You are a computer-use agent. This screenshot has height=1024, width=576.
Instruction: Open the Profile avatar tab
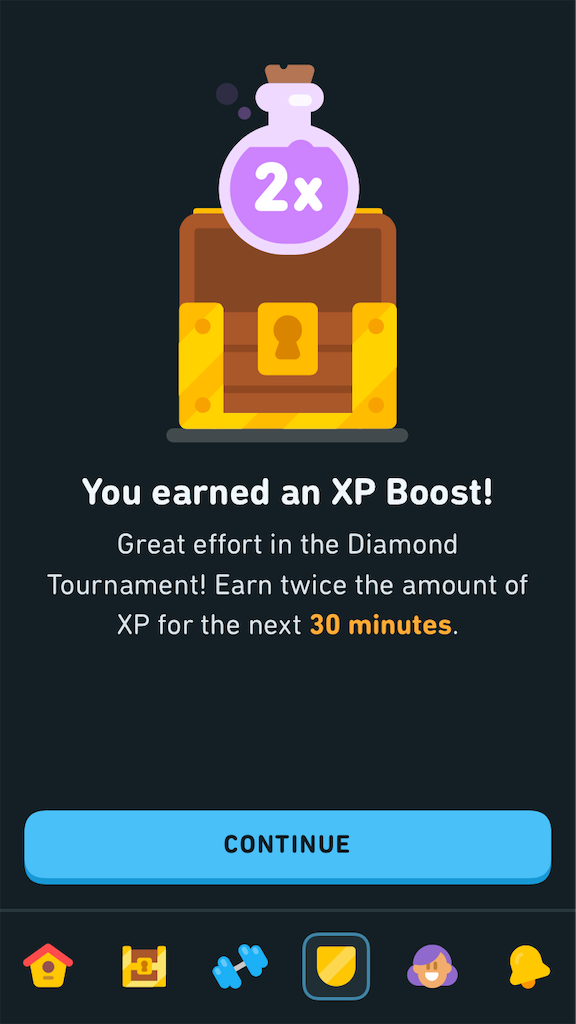[432, 966]
